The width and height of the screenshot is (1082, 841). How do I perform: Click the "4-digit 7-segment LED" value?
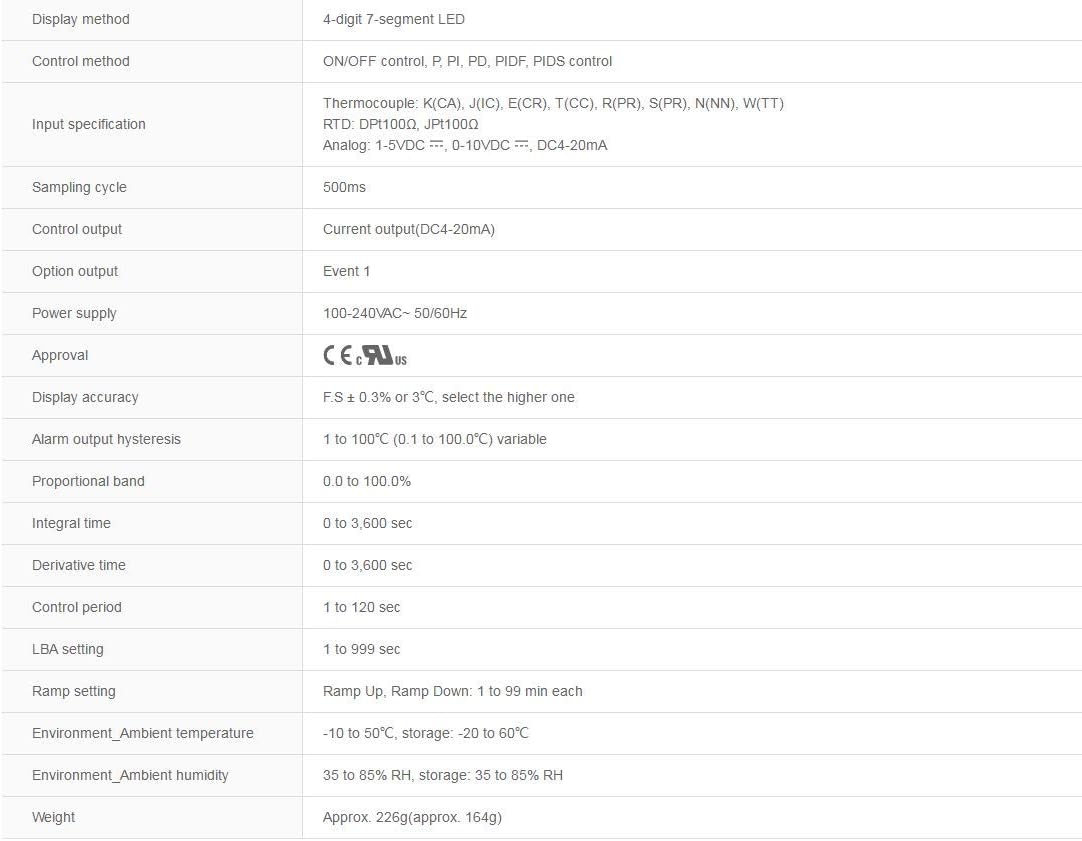tap(394, 19)
